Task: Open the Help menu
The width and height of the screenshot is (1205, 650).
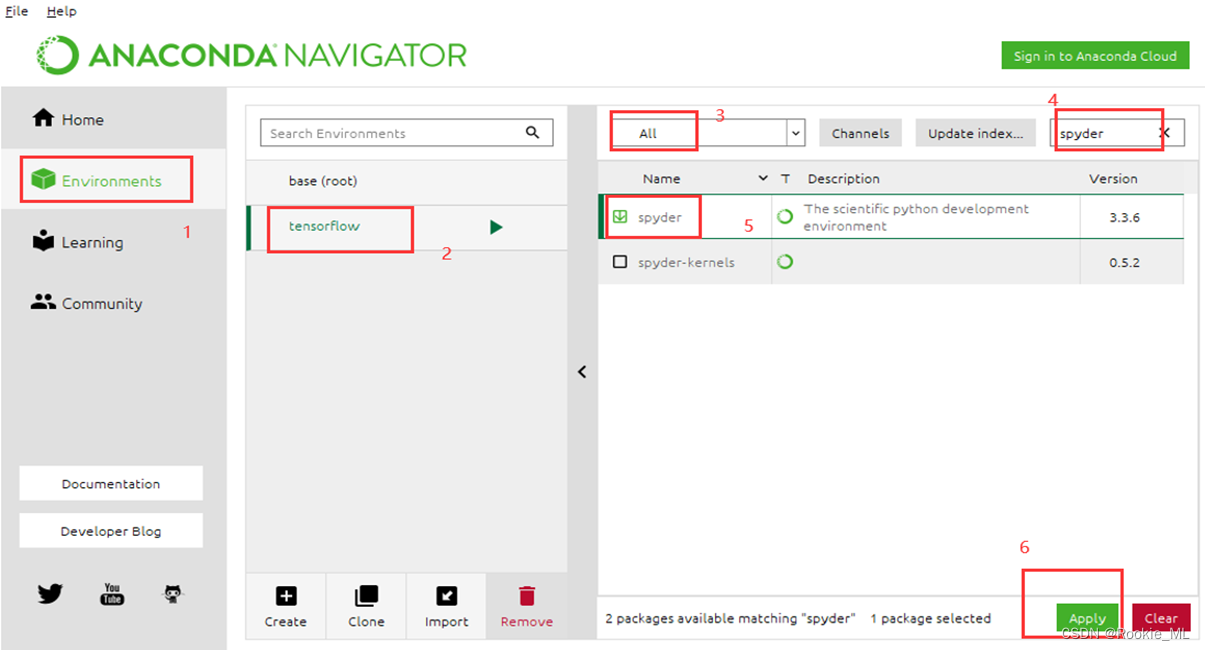Action: pyautogui.click(x=61, y=11)
